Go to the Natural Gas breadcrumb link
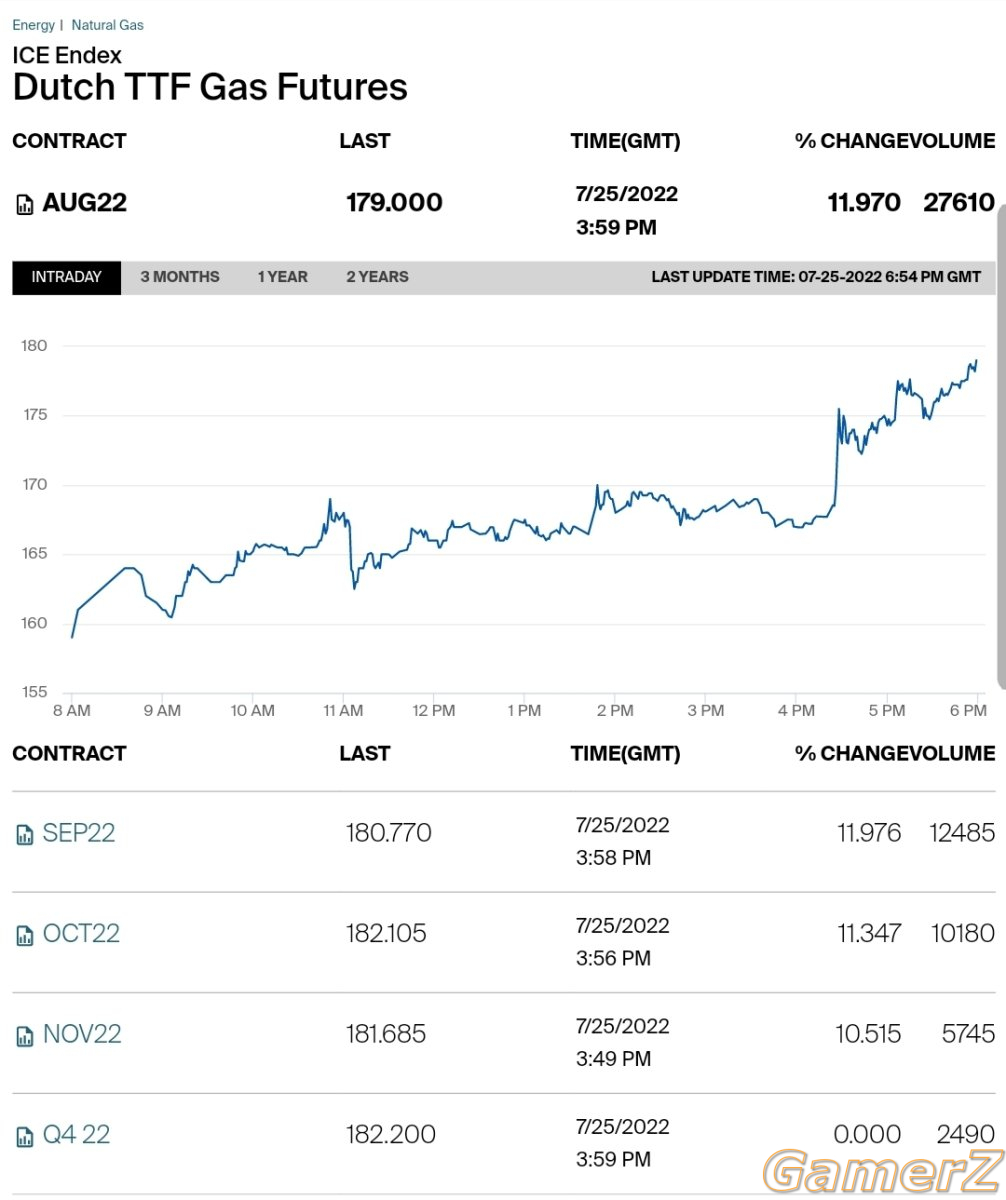1006x1200 pixels. (107, 25)
